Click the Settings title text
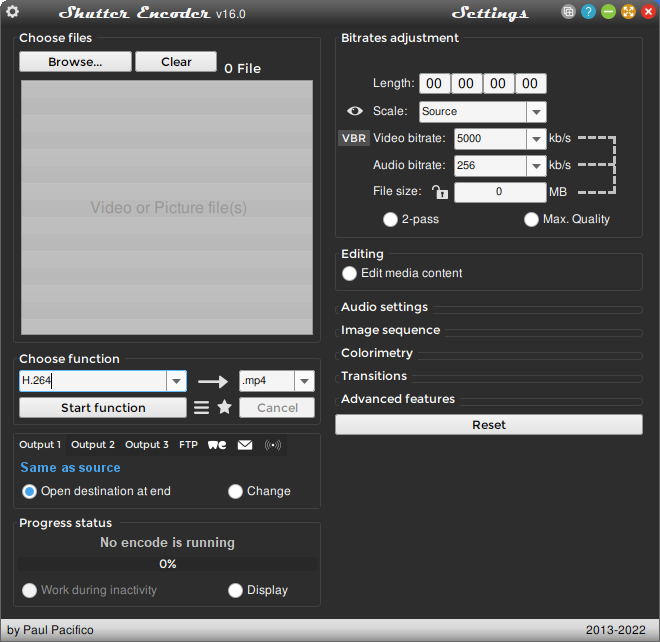The image size is (660, 642). click(x=490, y=13)
